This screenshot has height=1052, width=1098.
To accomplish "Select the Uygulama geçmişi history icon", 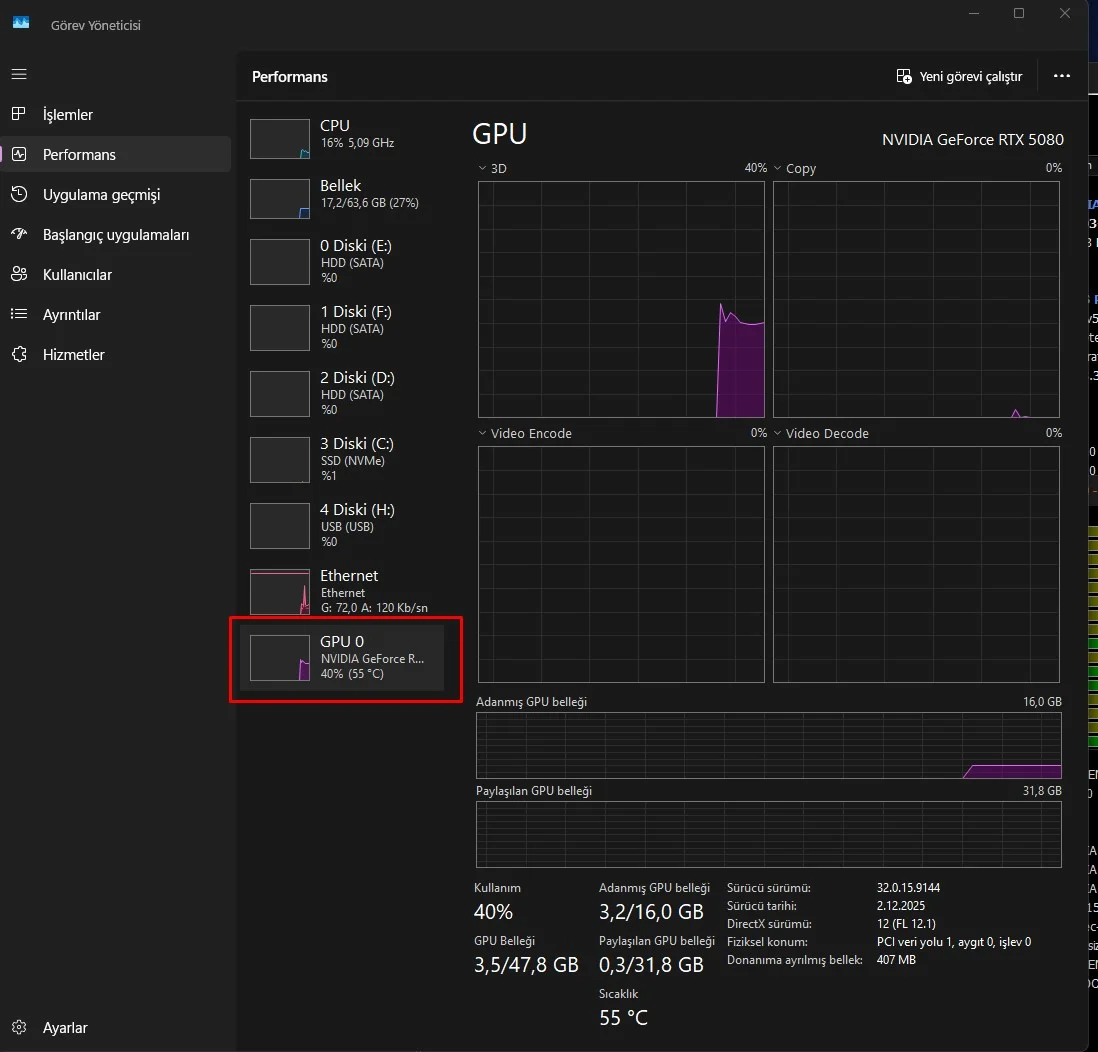I will (19, 194).
